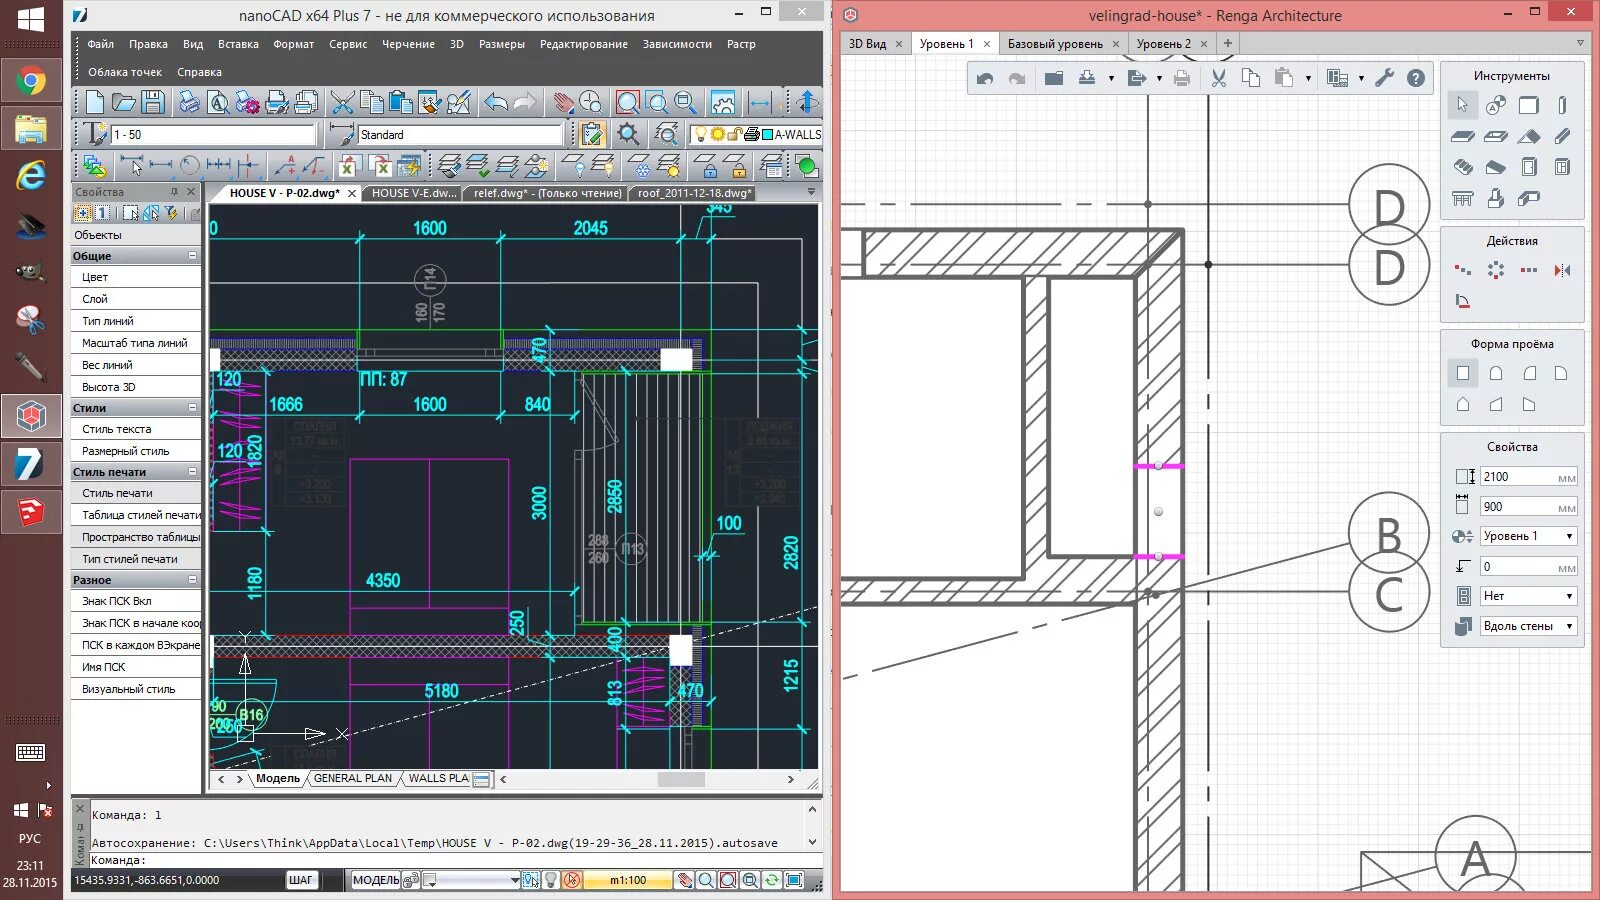Open the A-WALLS layer dropdown in nanoCAD

coord(758,134)
